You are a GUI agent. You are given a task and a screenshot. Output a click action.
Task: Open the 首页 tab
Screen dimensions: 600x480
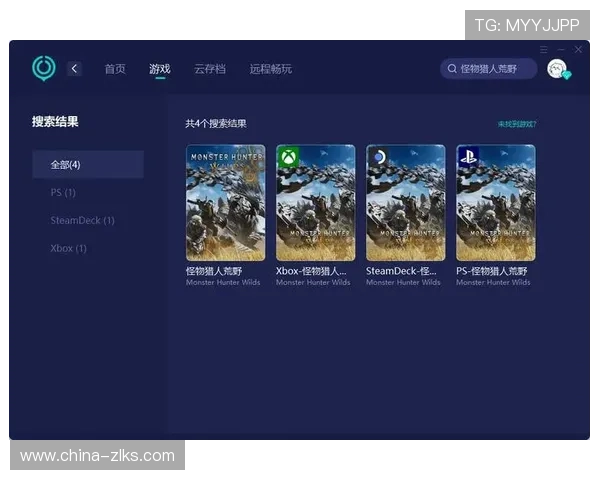point(115,69)
